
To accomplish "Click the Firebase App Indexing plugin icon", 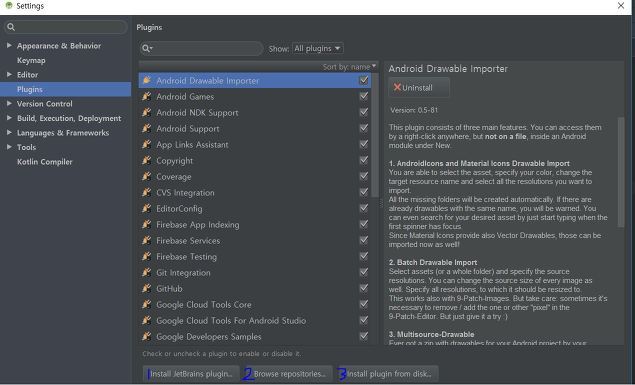I will point(147,224).
